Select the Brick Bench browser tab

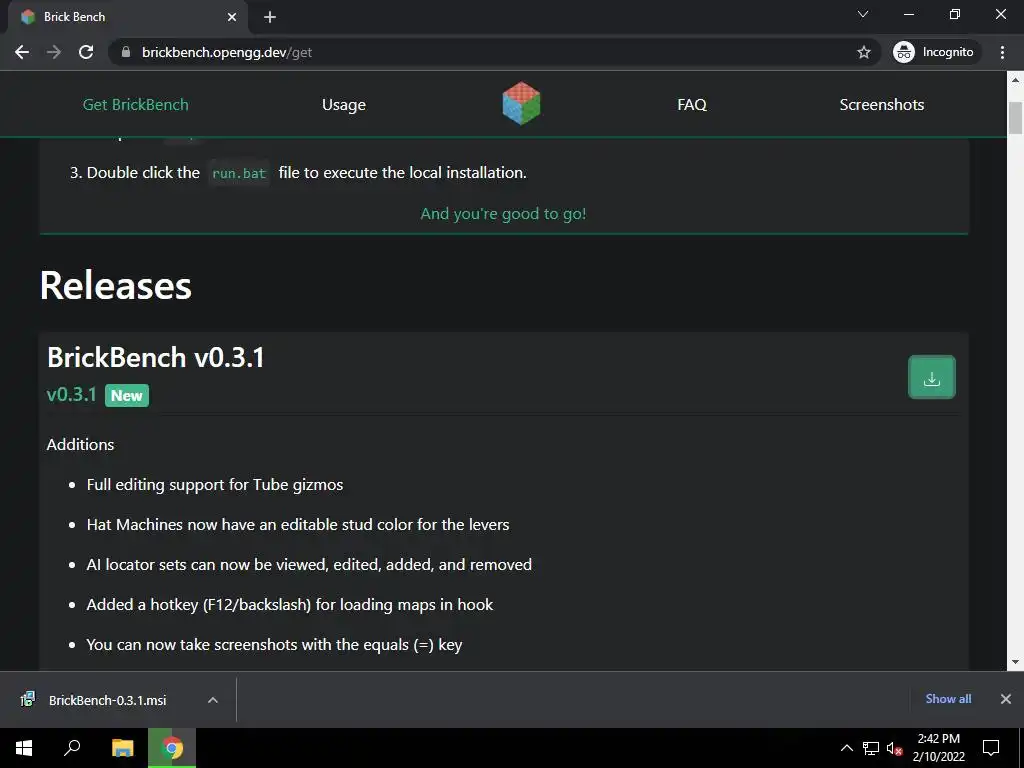[x=127, y=17]
